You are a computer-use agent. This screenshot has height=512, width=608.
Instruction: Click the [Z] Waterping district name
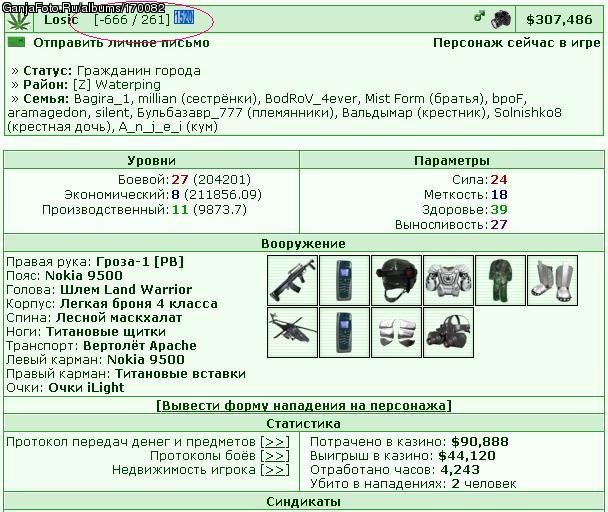pos(117,85)
